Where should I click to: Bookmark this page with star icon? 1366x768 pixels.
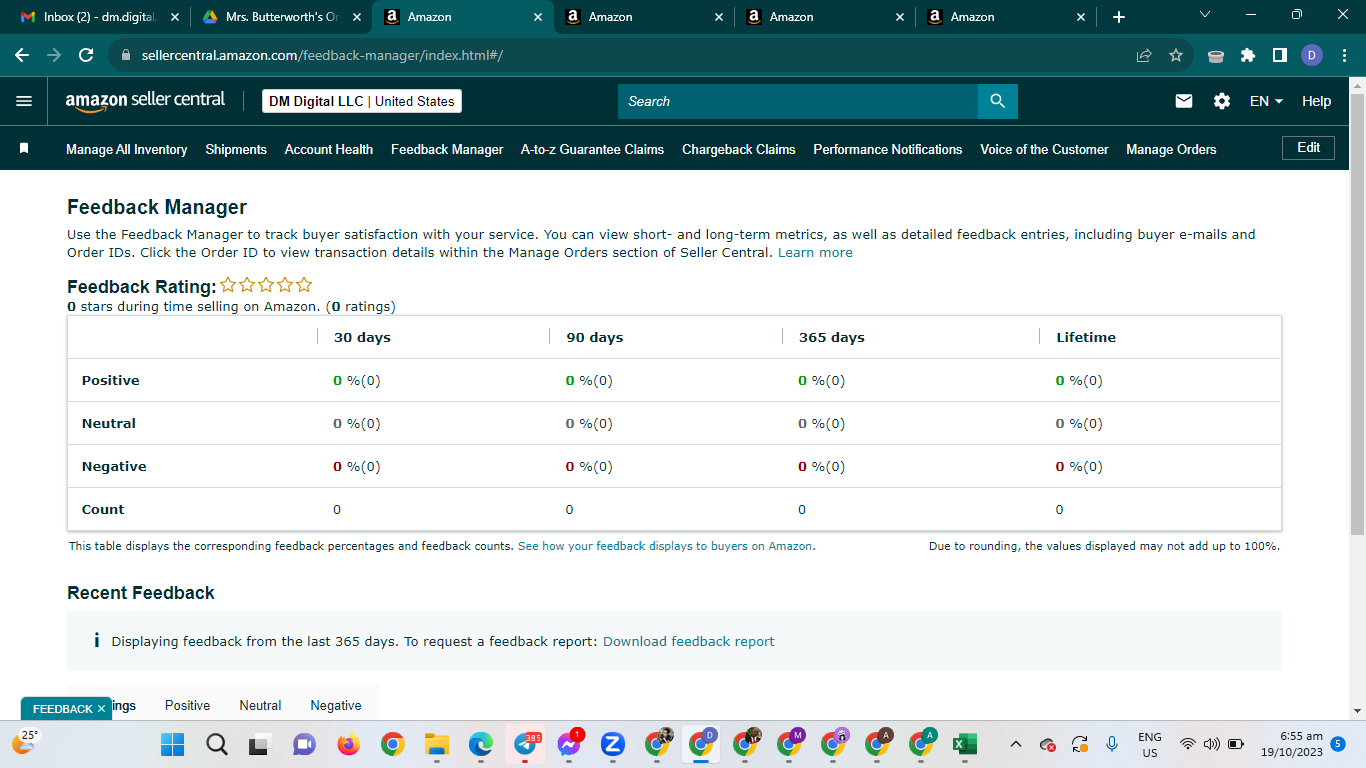tap(1176, 55)
